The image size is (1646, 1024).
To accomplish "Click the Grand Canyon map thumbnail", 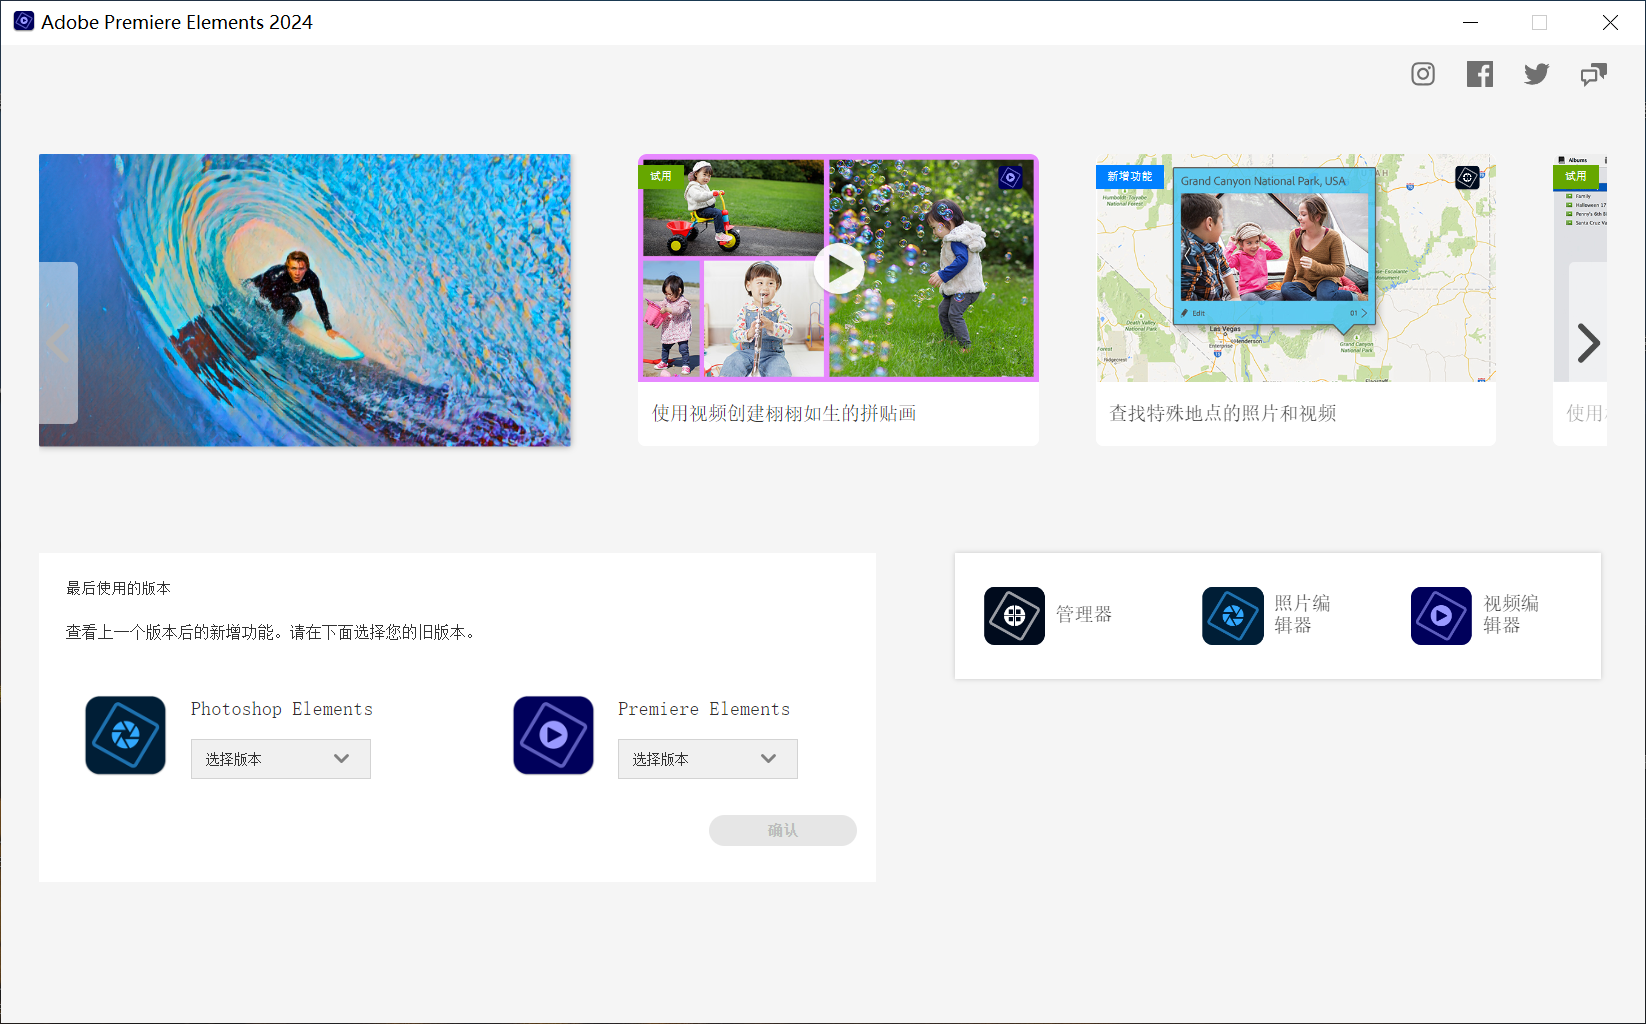I will pyautogui.click(x=1296, y=268).
